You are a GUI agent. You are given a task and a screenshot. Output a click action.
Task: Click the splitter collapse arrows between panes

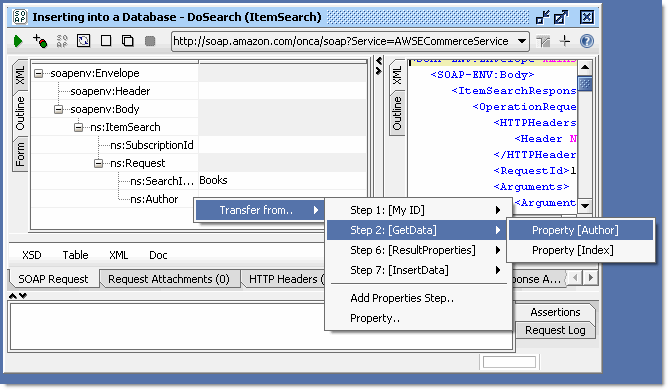pos(379,66)
